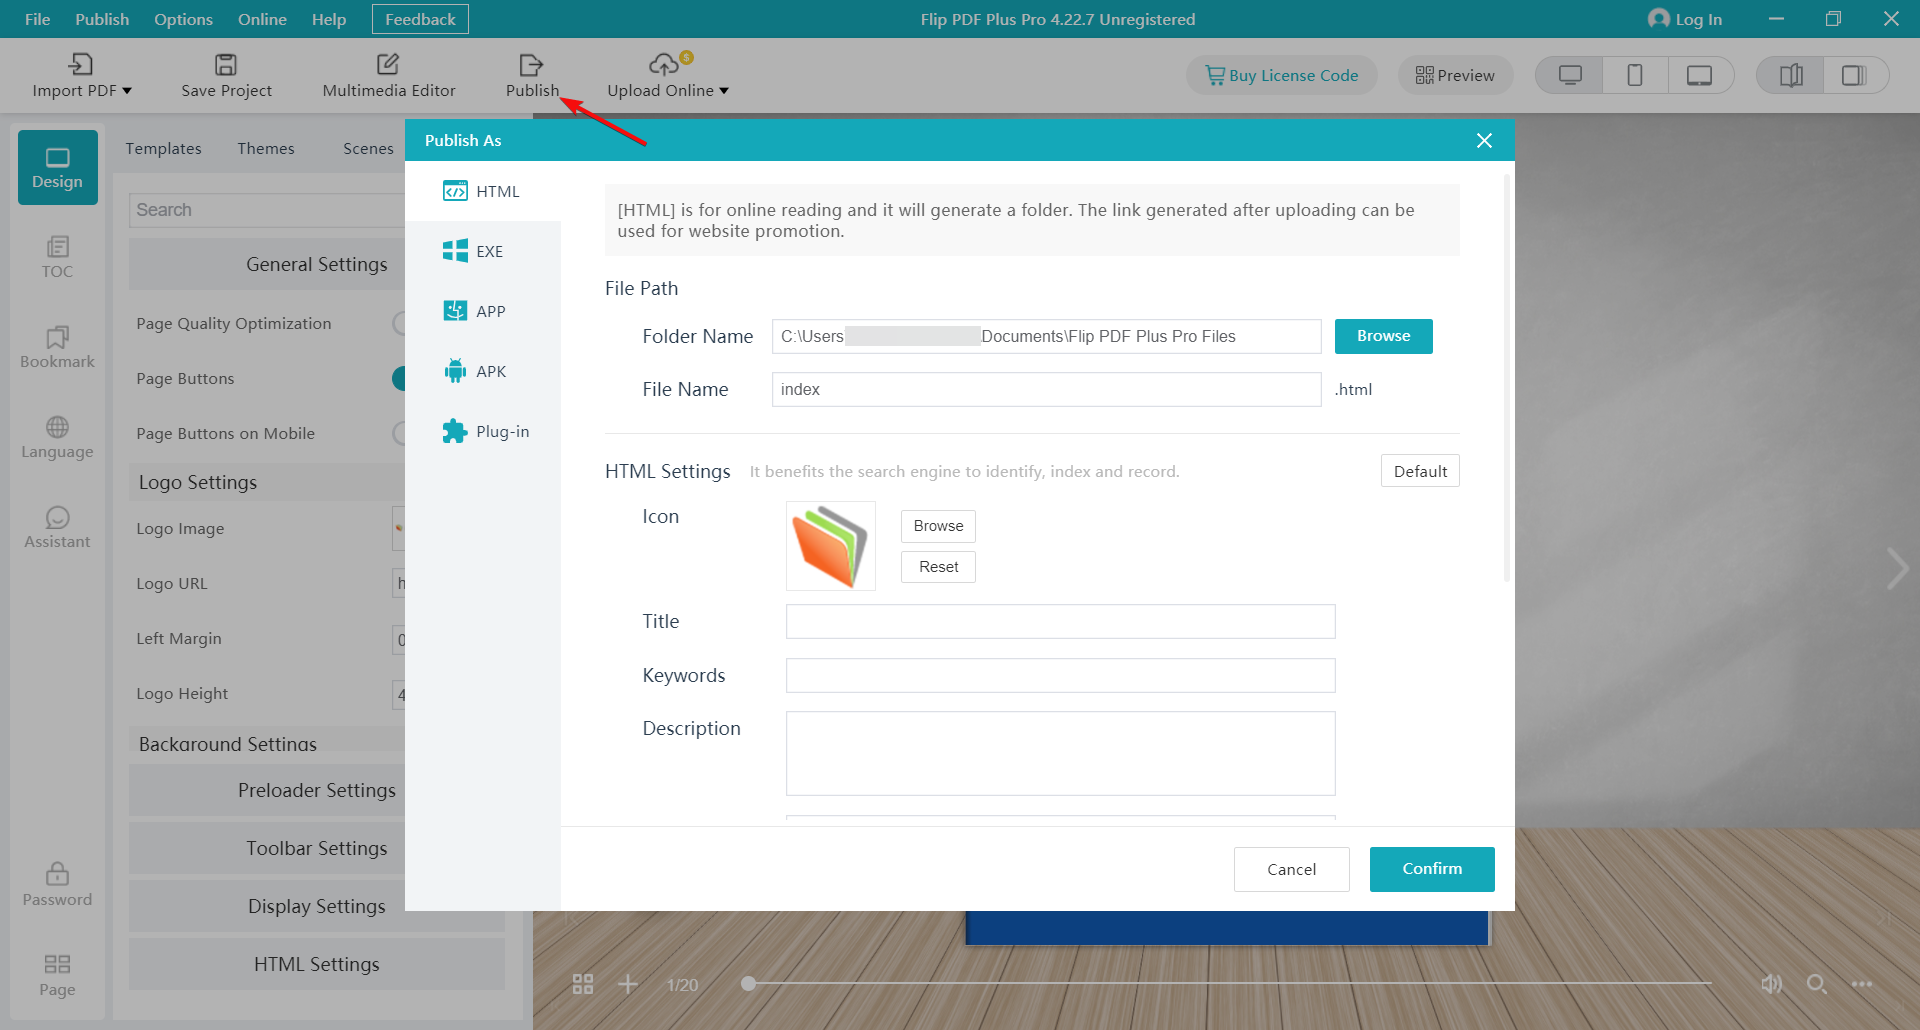Open the Online menu

pos(262,19)
